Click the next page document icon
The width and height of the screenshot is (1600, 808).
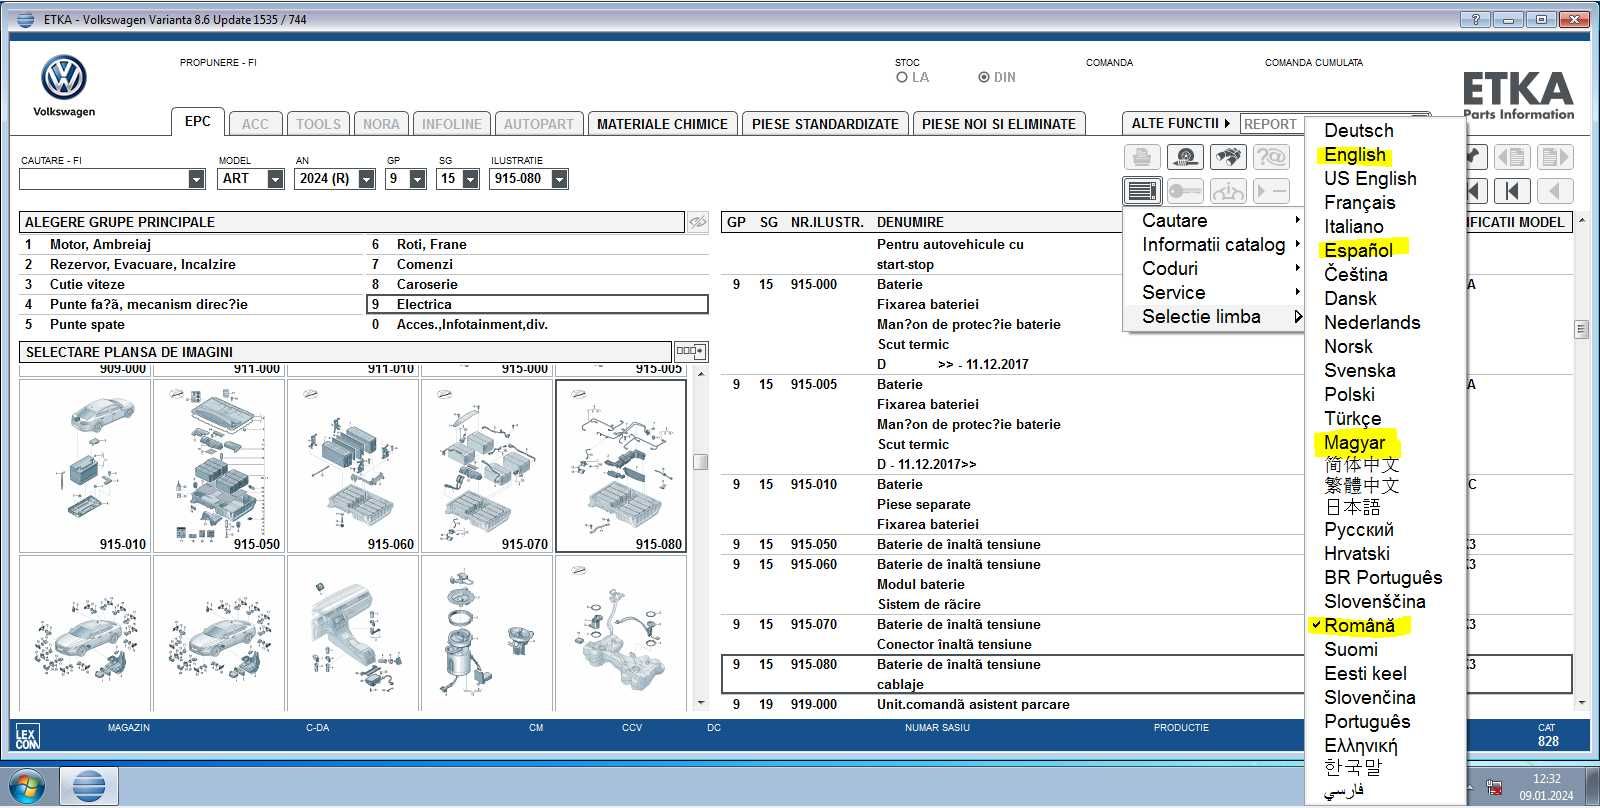pos(1554,158)
